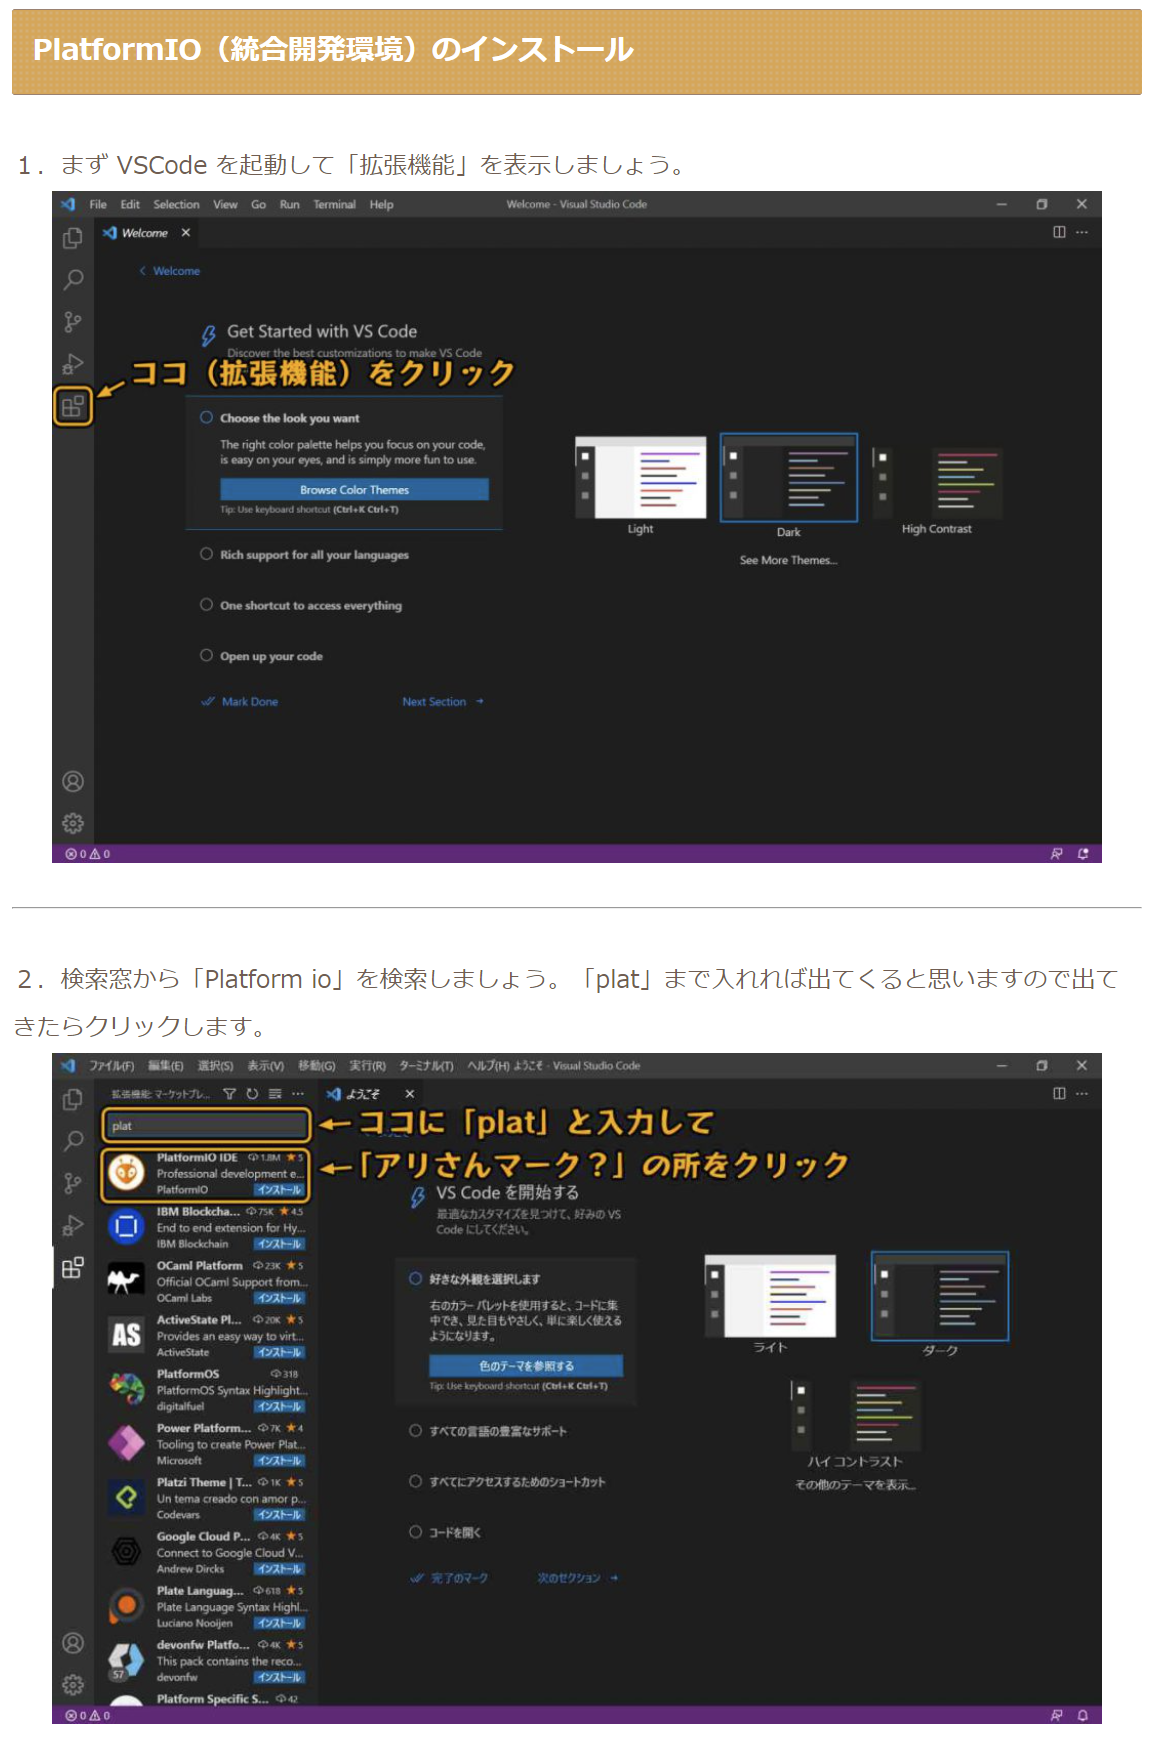Open more editor actions in the Japanese window

(x=1082, y=1094)
